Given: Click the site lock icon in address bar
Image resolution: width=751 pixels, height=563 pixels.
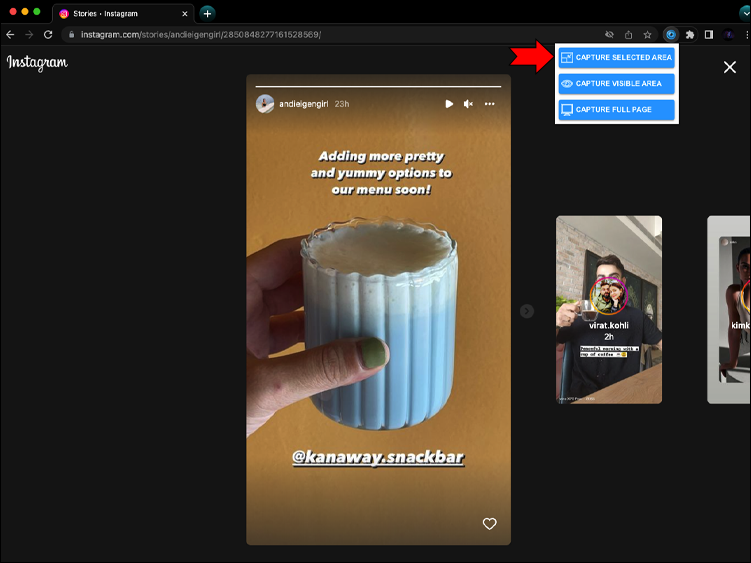Looking at the screenshot, I should pyautogui.click(x=71, y=34).
